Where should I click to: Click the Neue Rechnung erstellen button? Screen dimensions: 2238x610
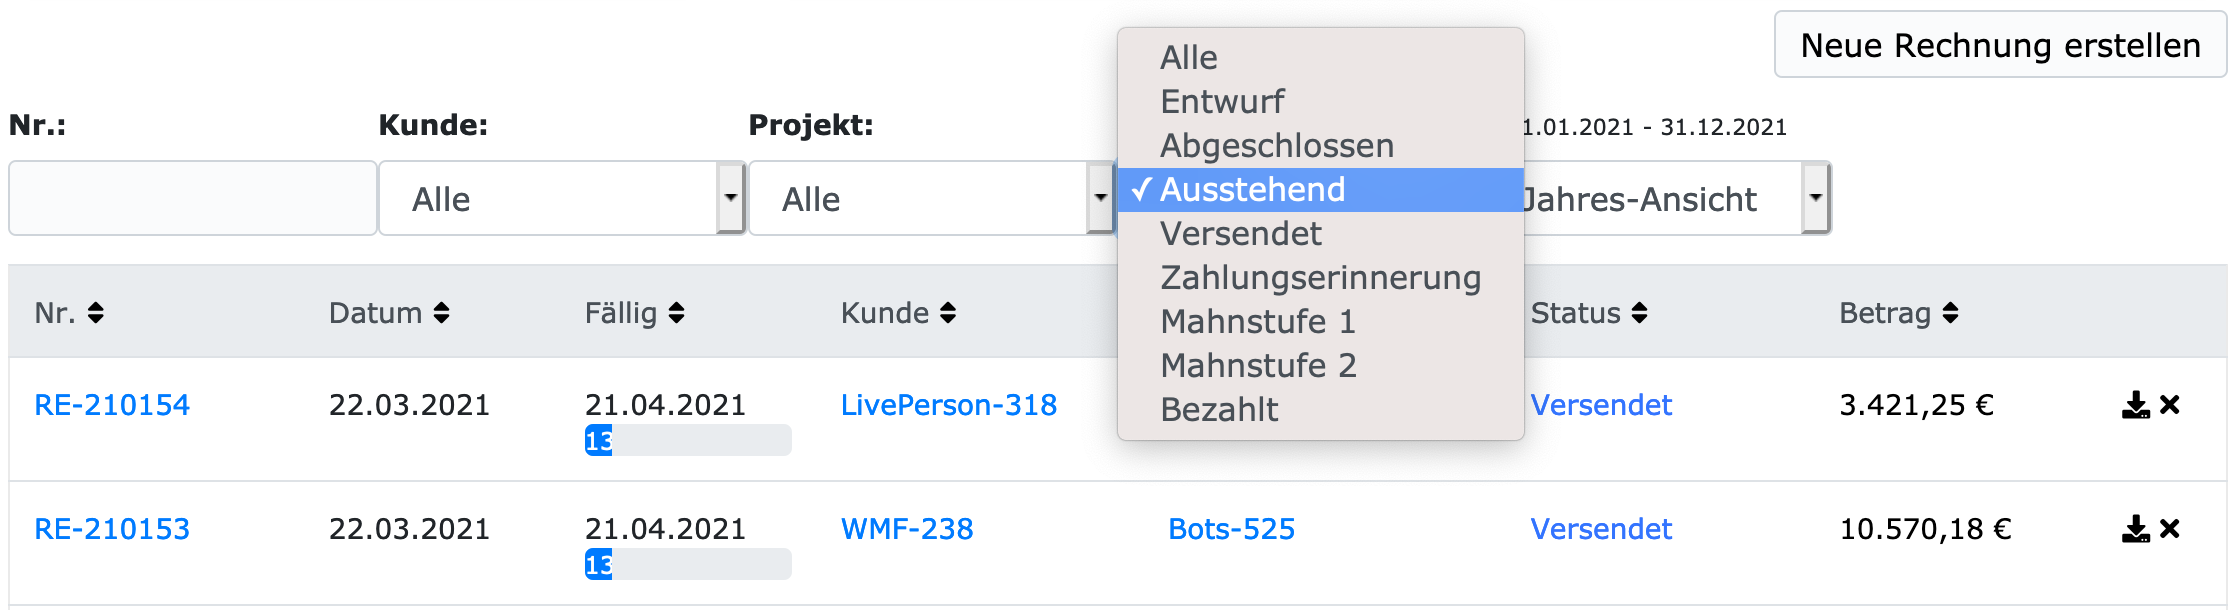2000,45
